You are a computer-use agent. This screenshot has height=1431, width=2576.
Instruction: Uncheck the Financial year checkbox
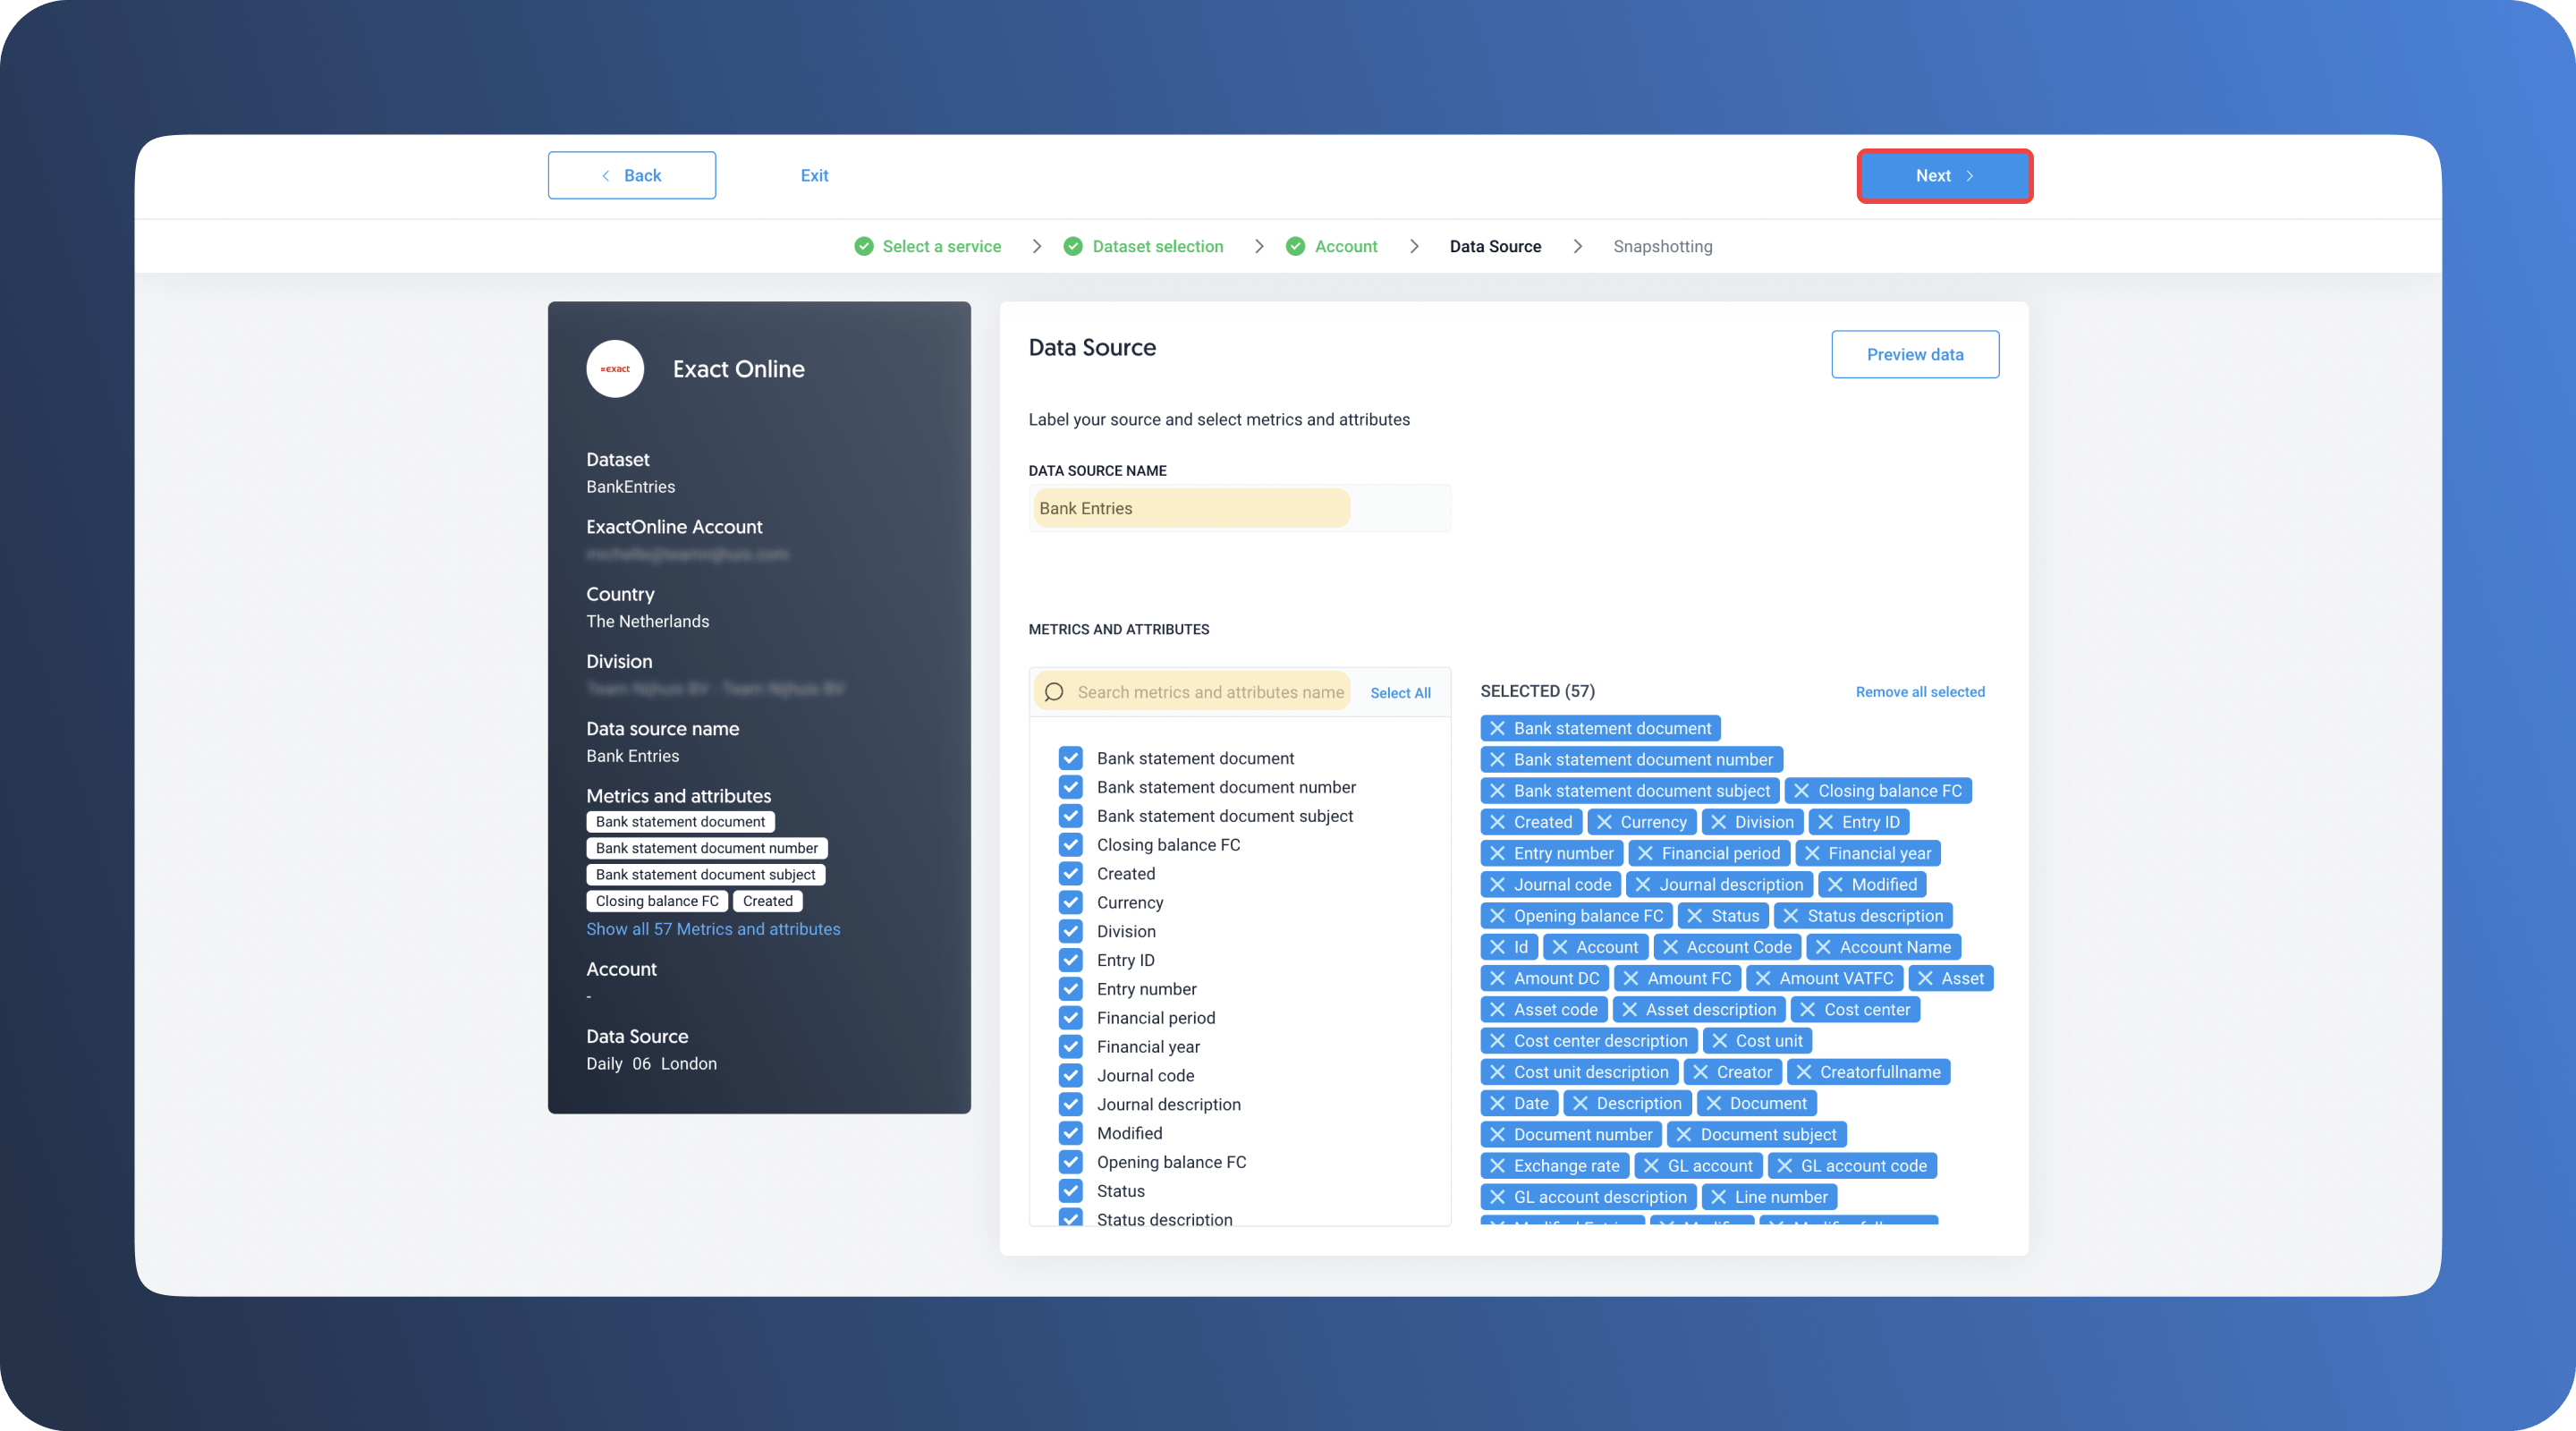[x=1071, y=1047]
